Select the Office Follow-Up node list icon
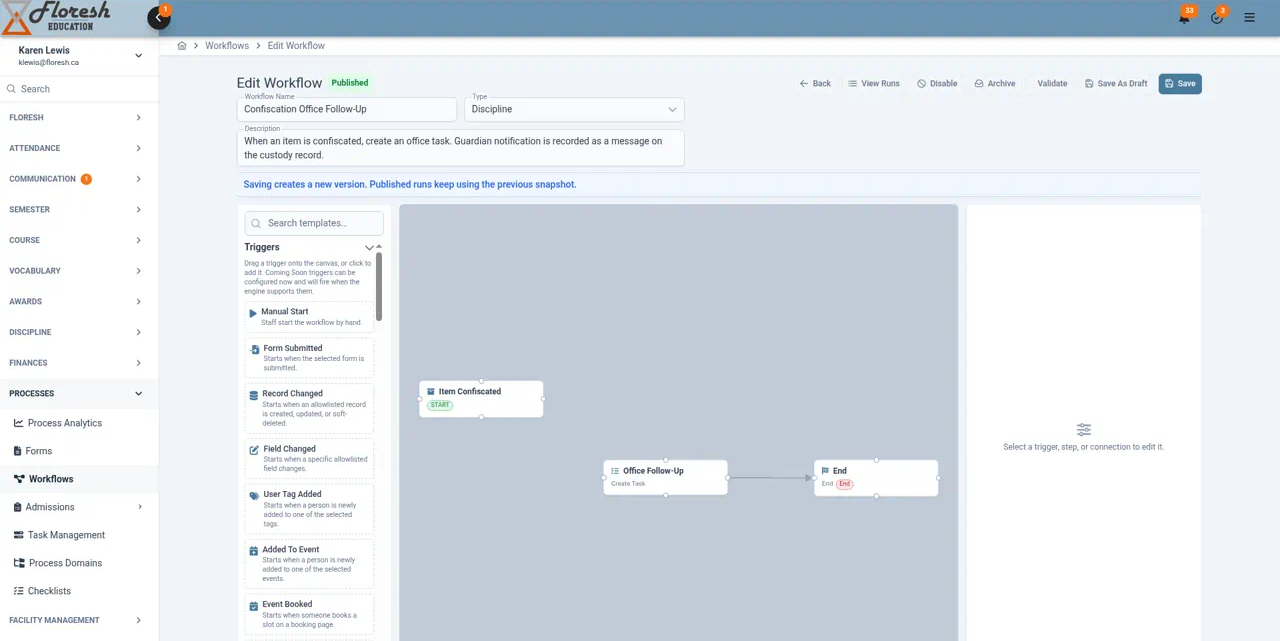The width and height of the screenshot is (1280, 641). point(615,471)
